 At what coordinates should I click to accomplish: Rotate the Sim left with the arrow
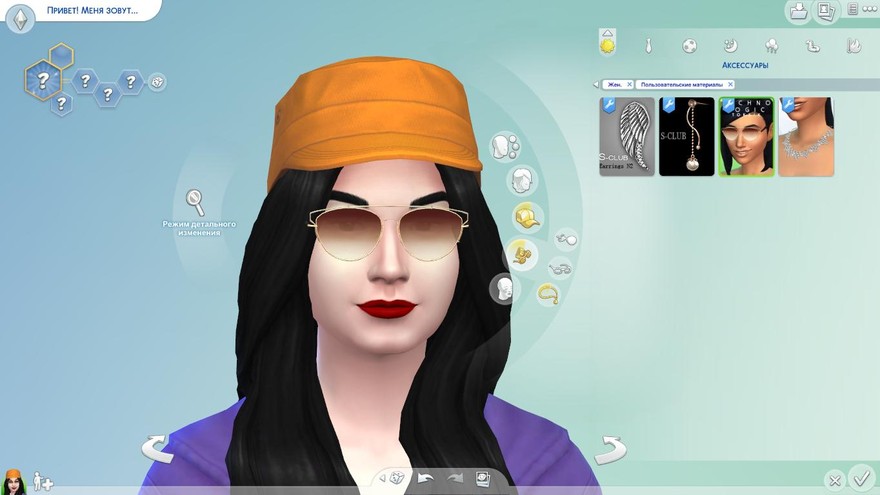click(x=157, y=448)
